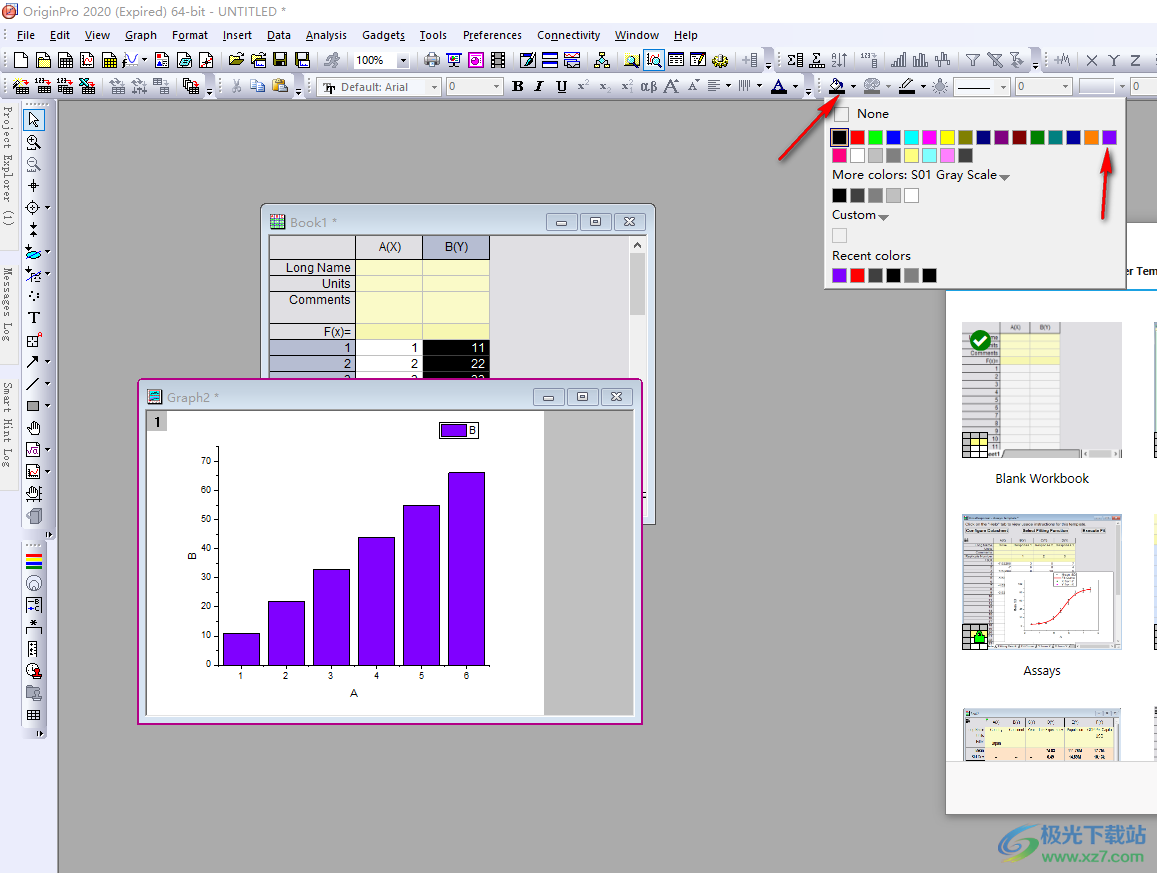
Task: Open the Connectivity menu
Action: 568,35
